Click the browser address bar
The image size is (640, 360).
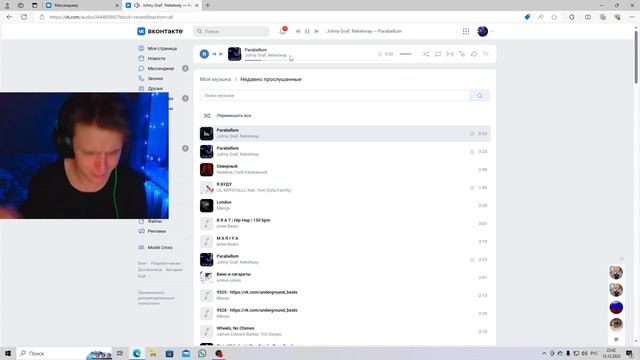[x=278, y=17]
